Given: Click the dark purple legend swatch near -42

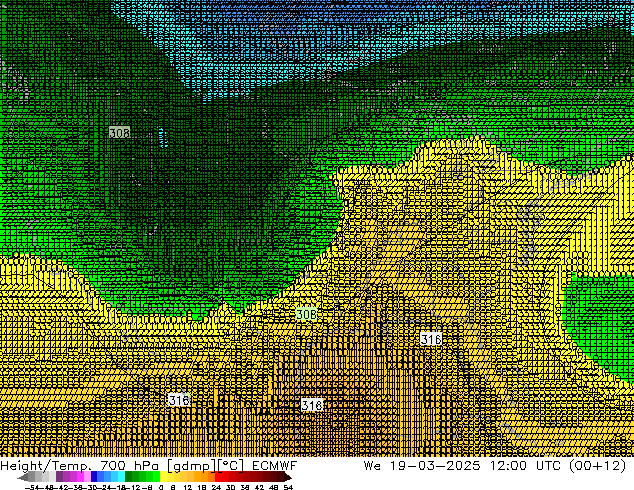Looking at the screenshot, I should click(59, 477).
